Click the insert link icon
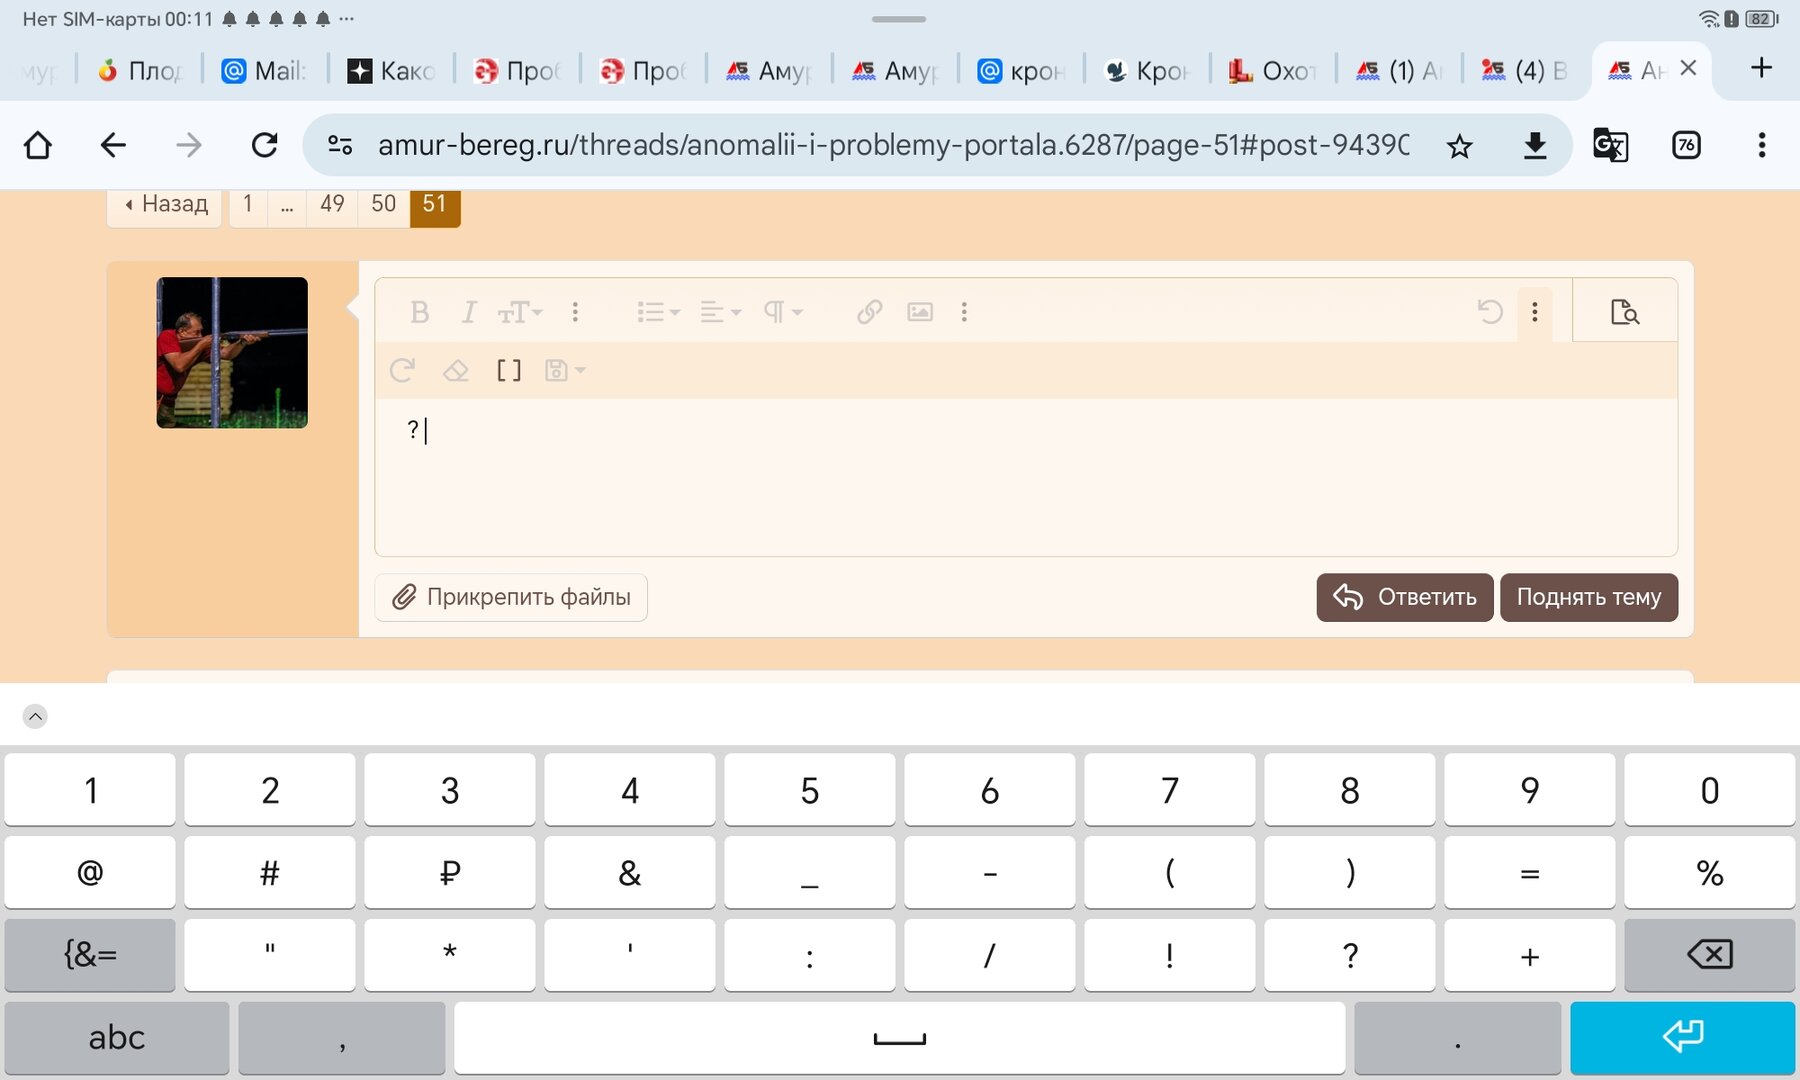This screenshot has height=1080, width=1800. pyautogui.click(x=869, y=312)
